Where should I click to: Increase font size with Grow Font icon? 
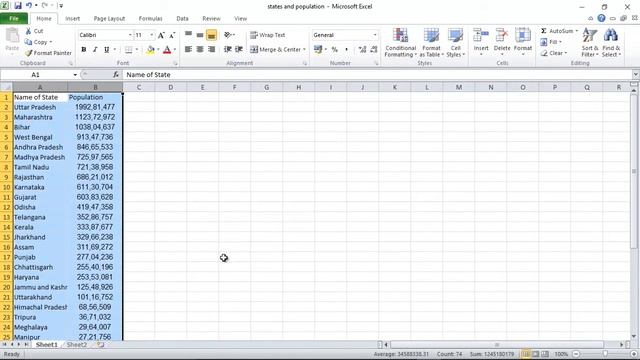(161, 35)
